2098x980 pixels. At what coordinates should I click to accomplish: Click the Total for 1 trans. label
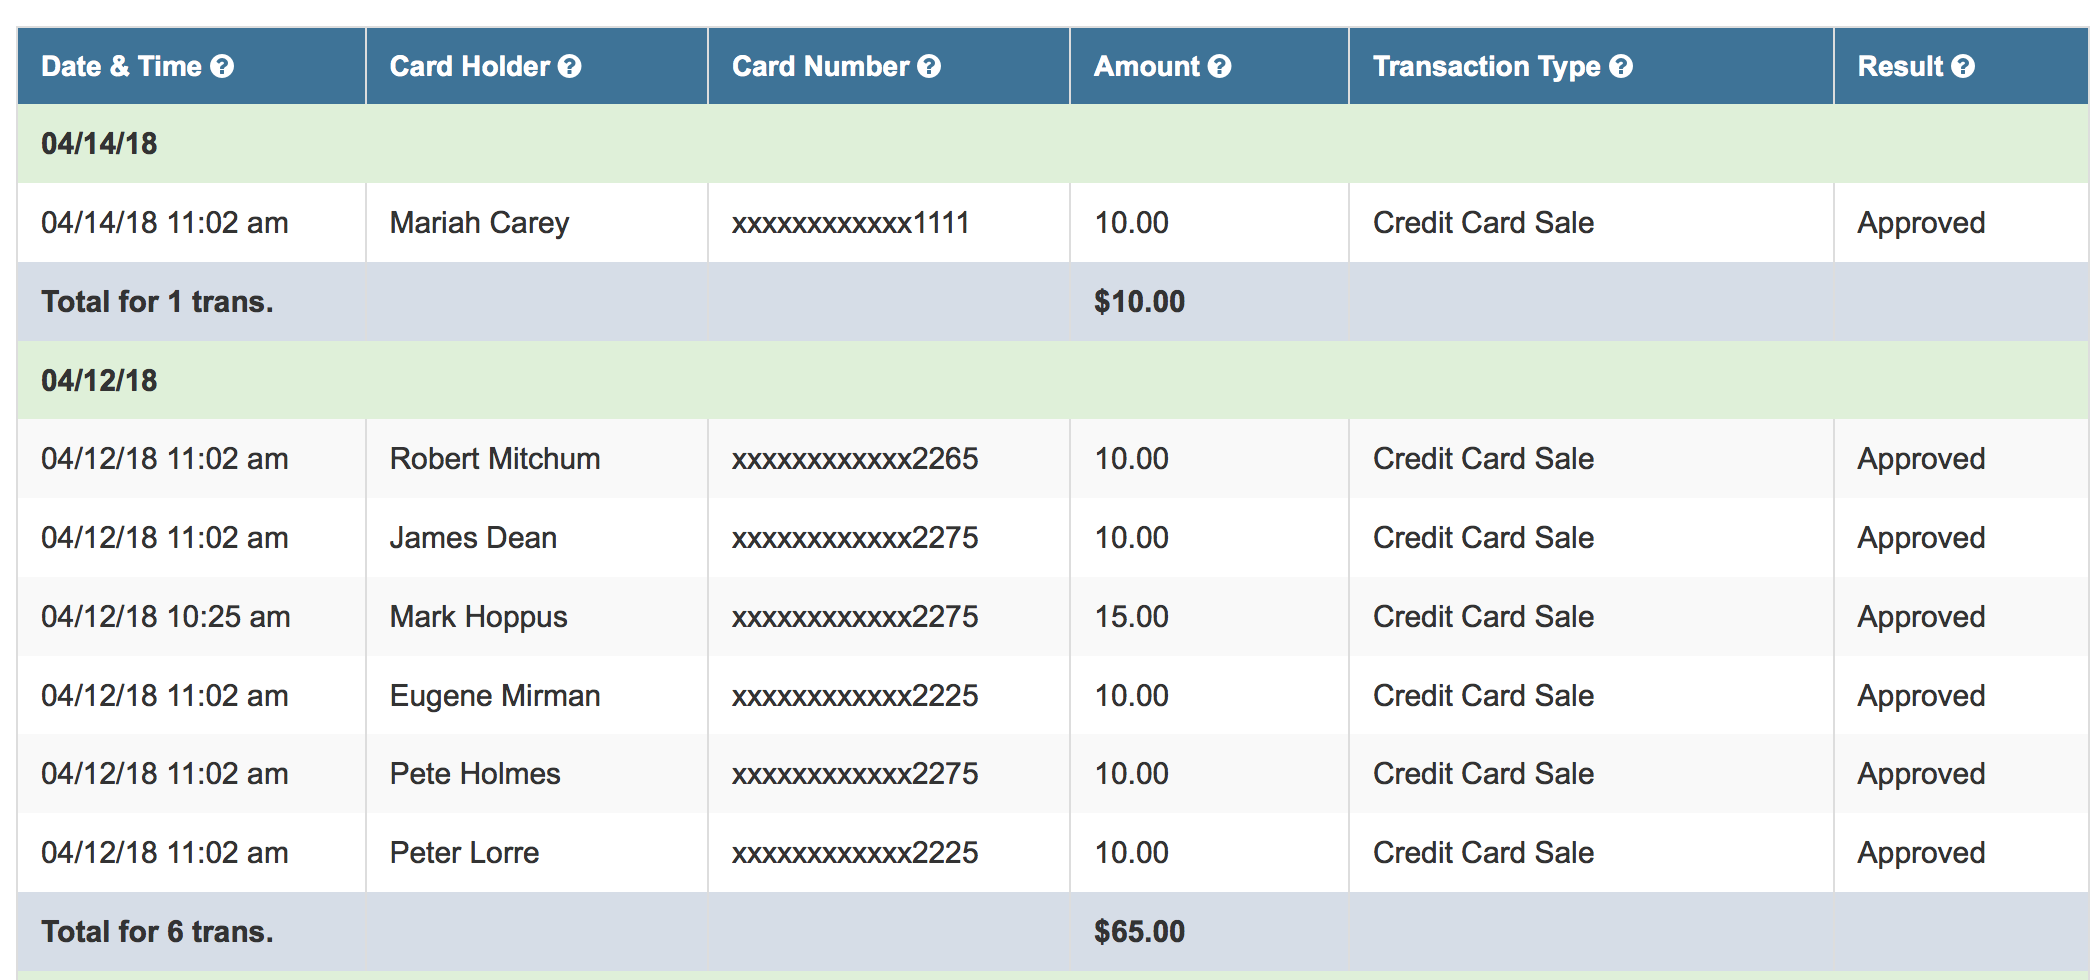point(157,302)
